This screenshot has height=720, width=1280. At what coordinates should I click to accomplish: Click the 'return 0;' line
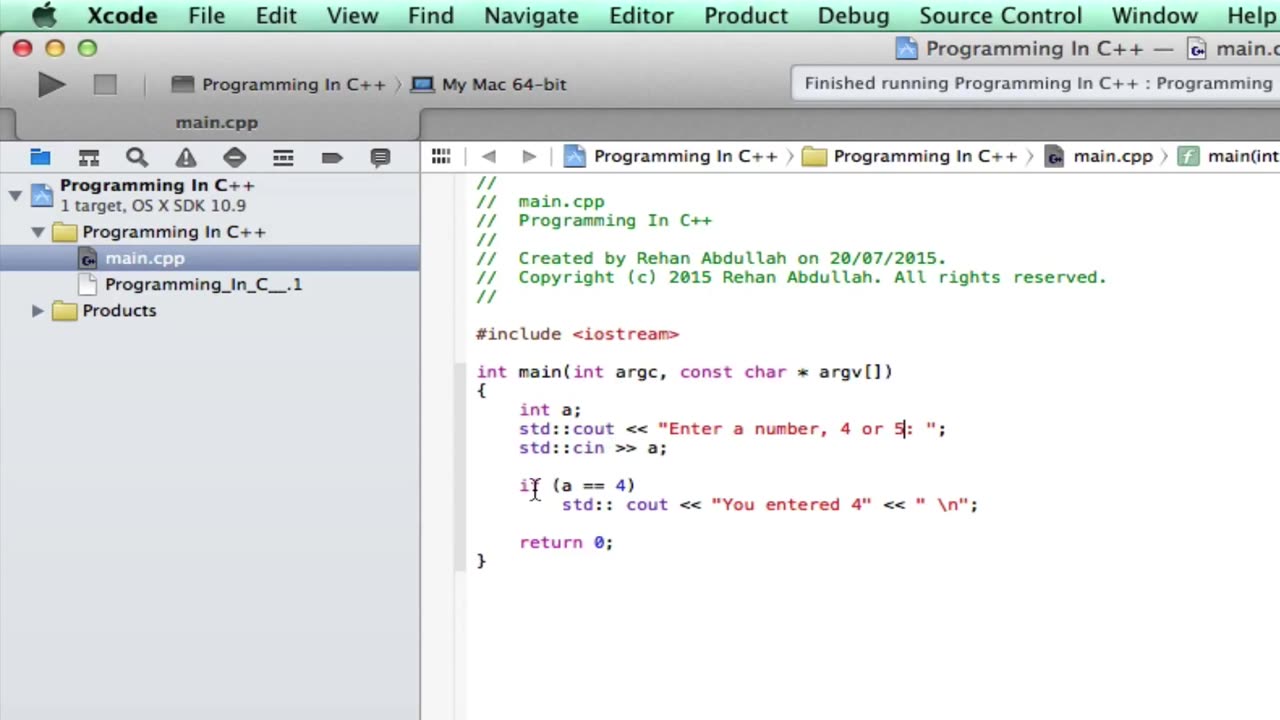566,542
